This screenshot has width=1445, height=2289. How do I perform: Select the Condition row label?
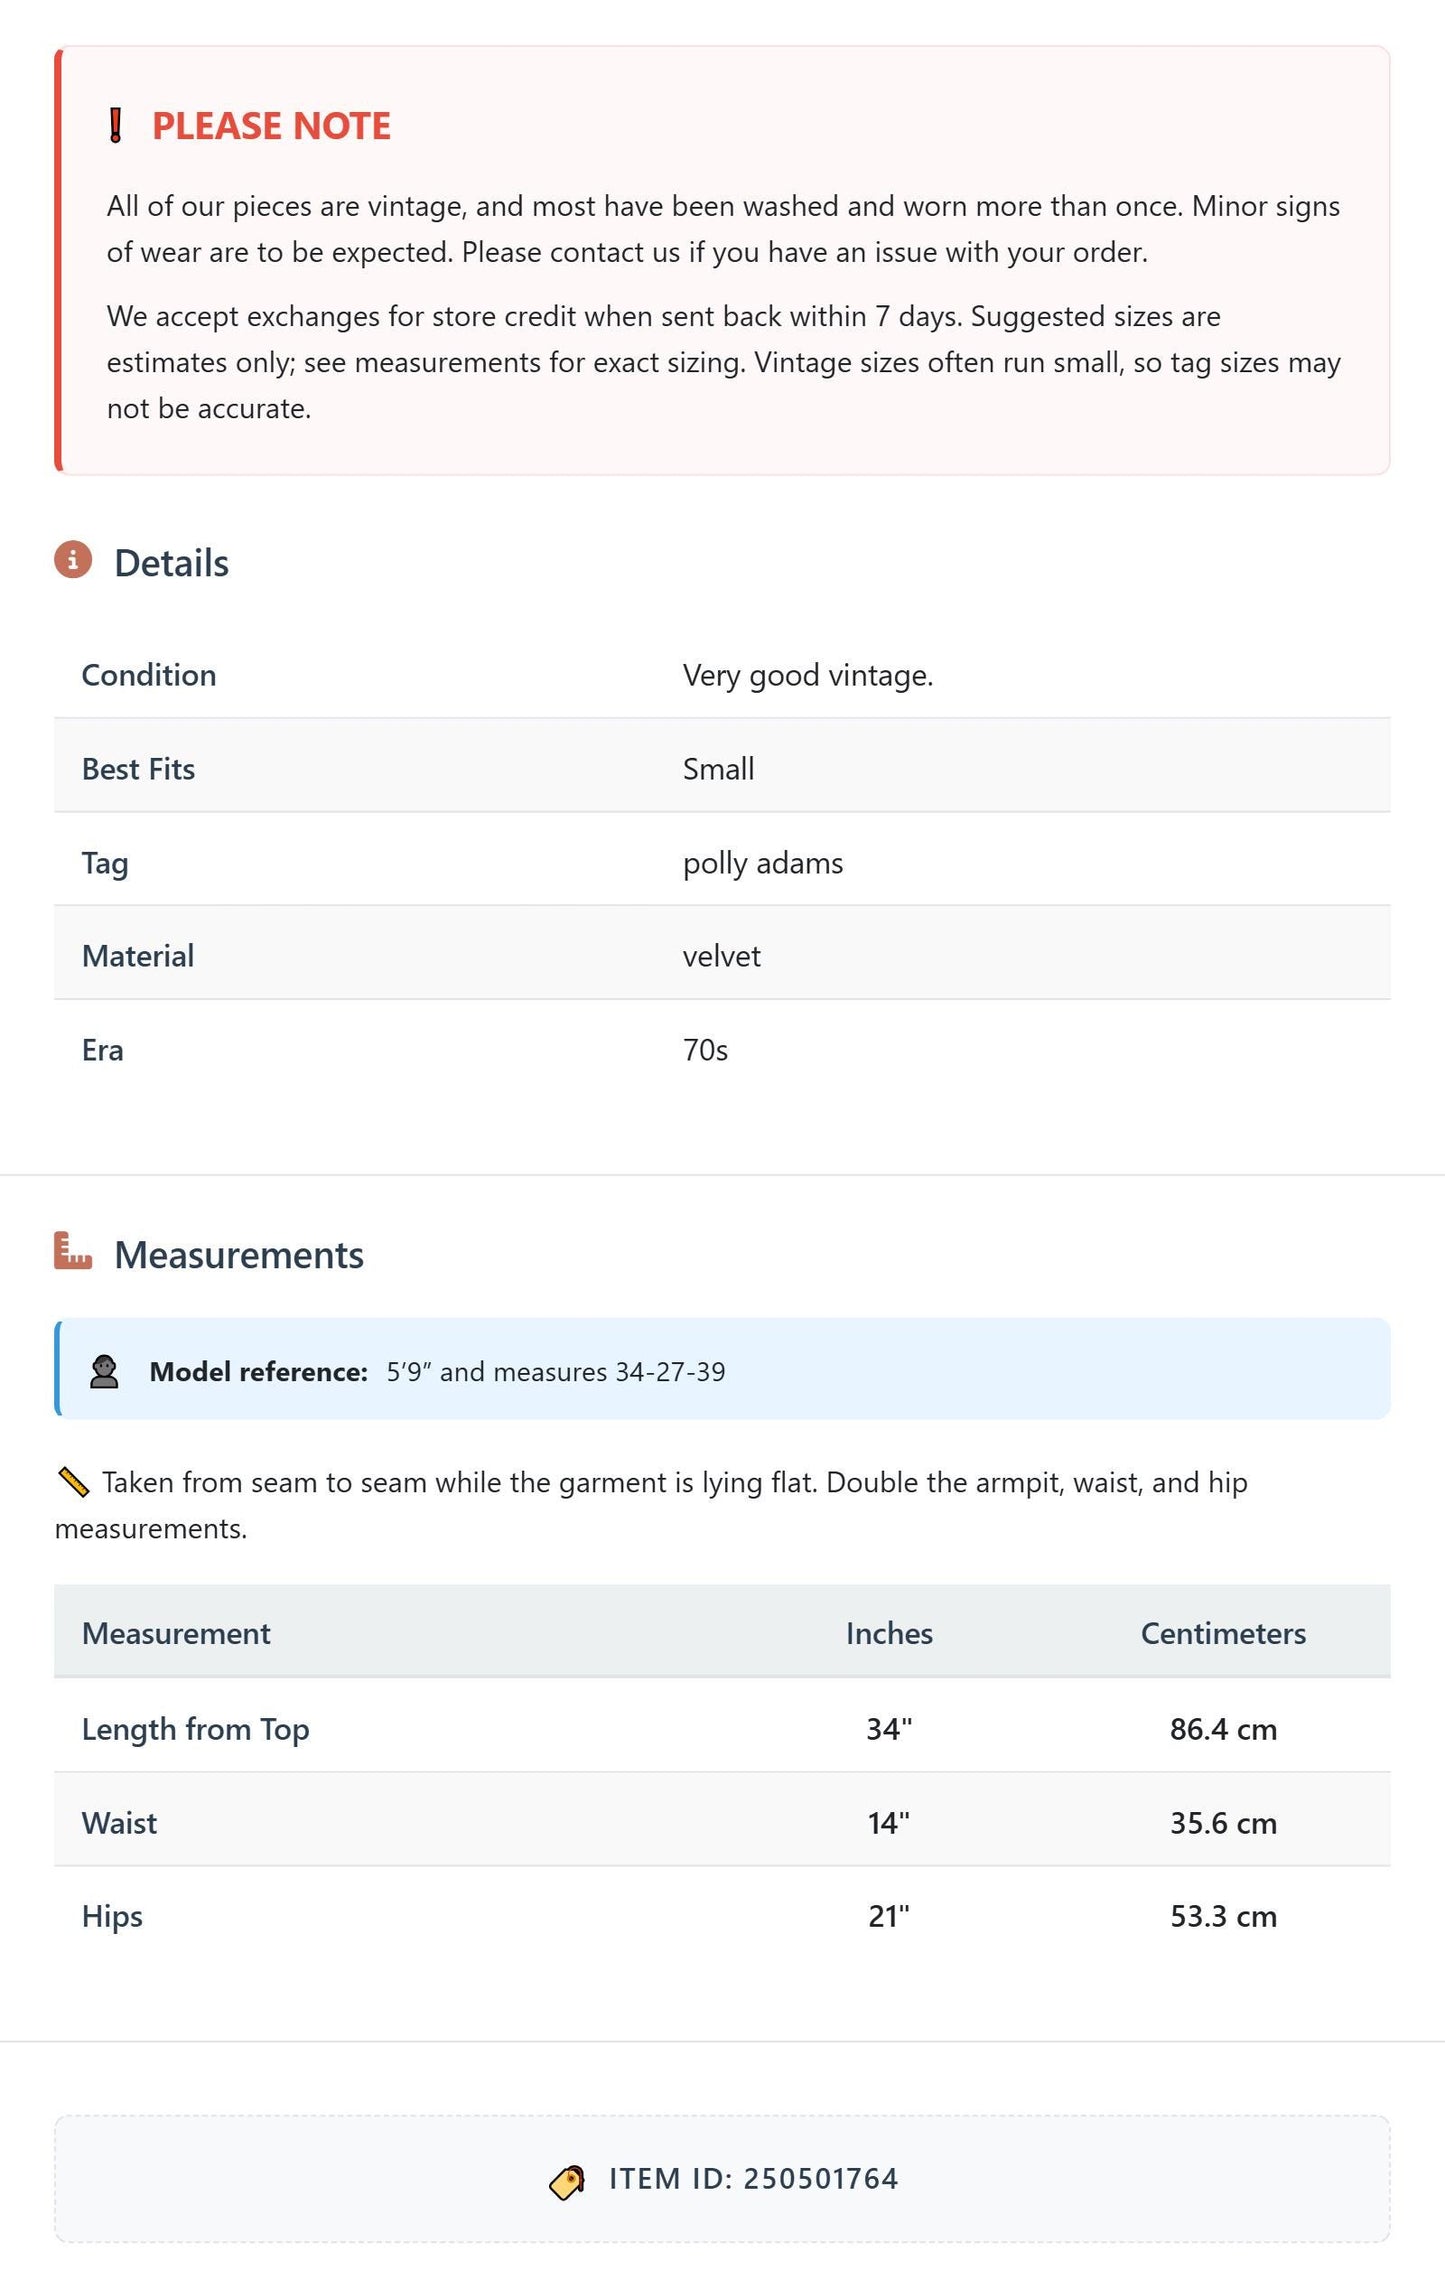point(149,675)
